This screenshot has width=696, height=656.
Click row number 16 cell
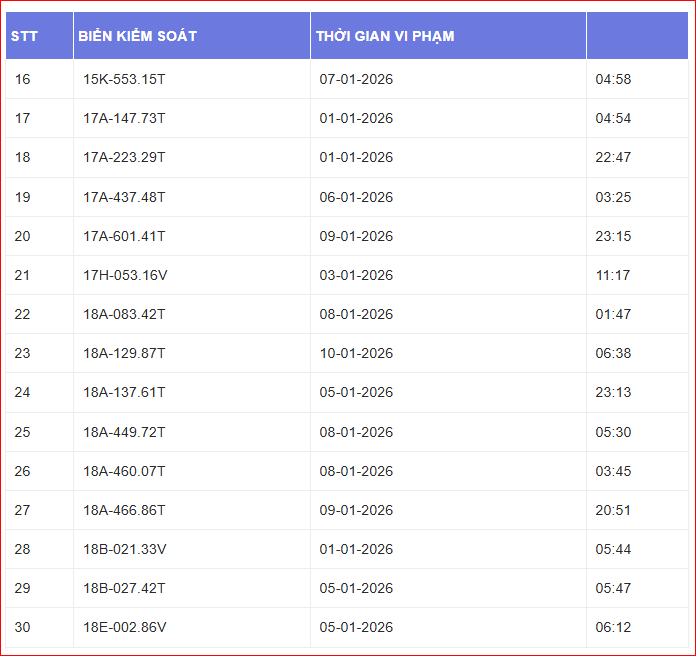(x=23, y=79)
